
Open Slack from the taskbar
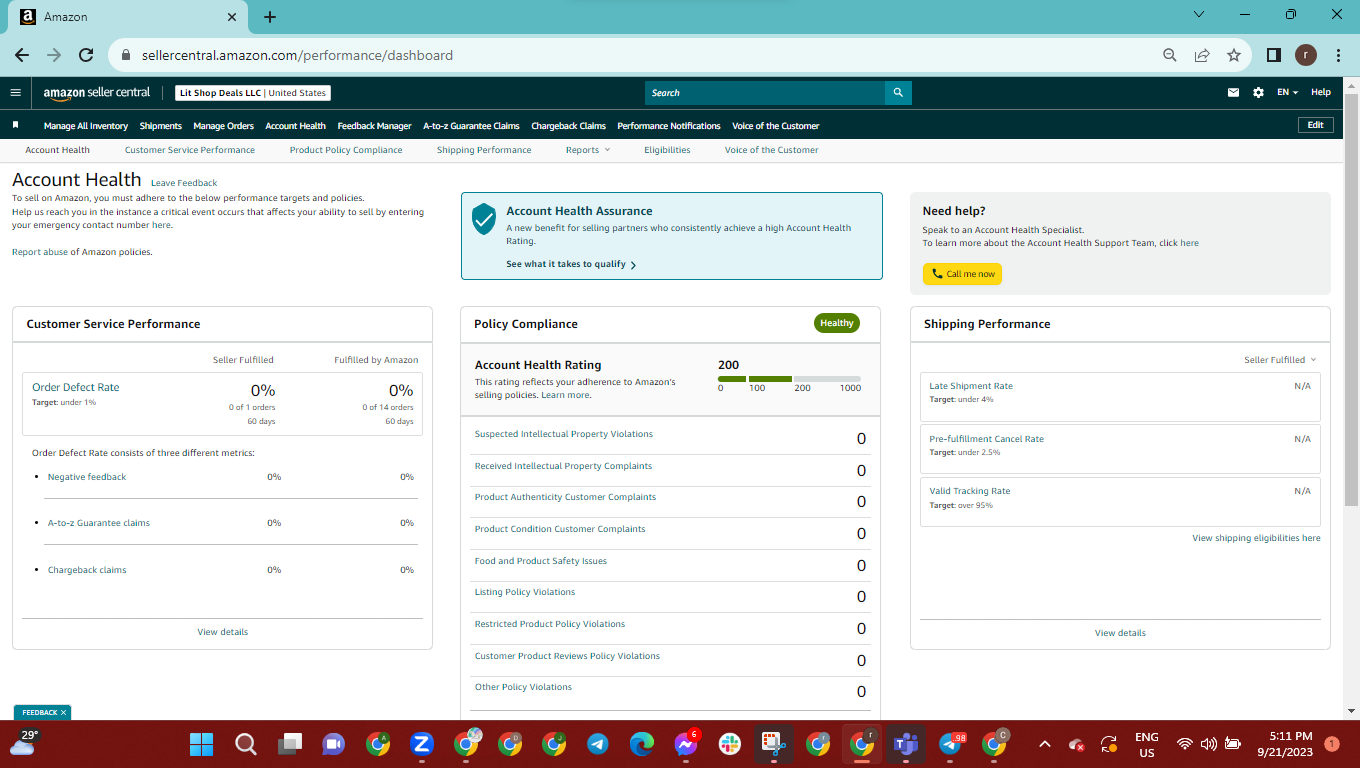(x=729, y=744)
